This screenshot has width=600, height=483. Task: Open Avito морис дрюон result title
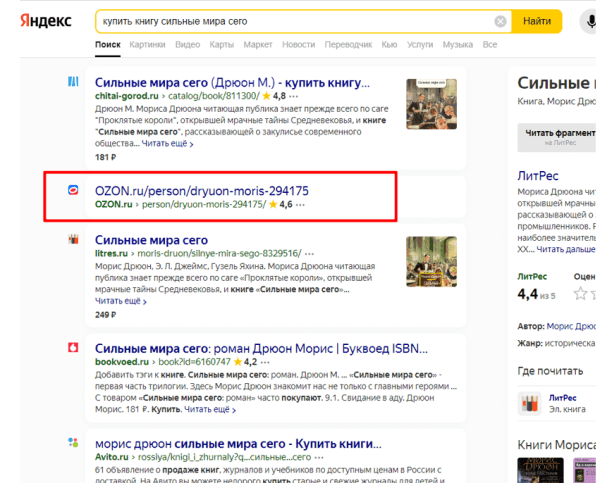[238, 444]
